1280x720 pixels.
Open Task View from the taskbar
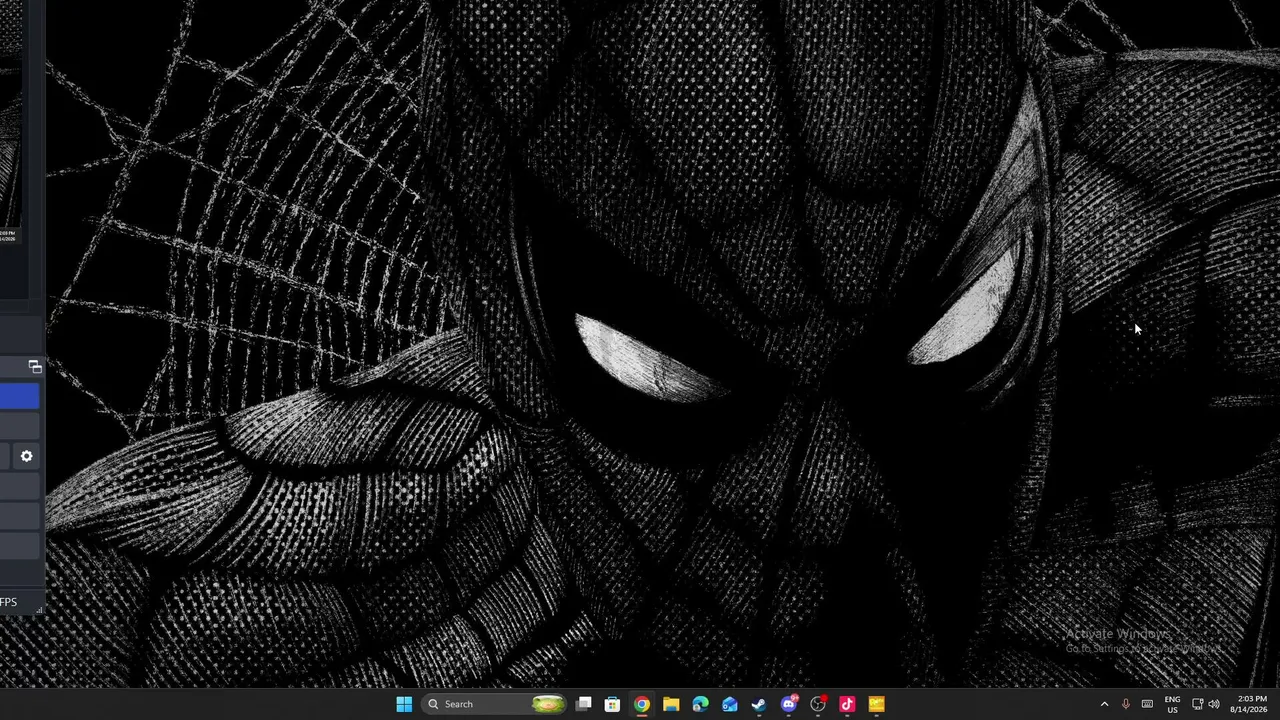[584, 704]
